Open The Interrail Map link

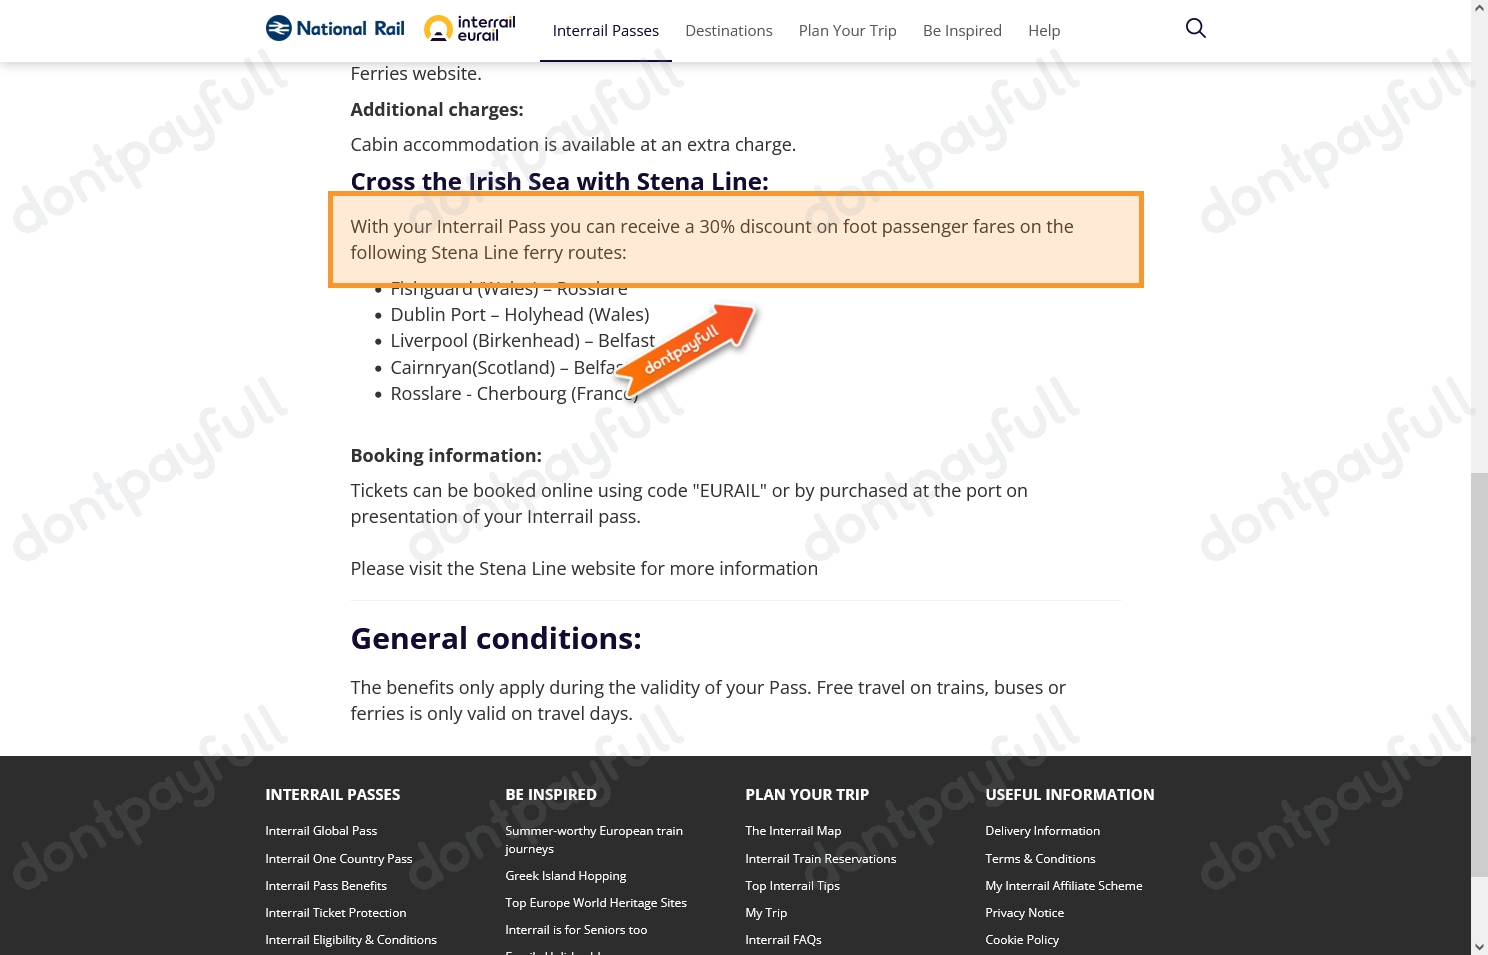coord(793,831)
